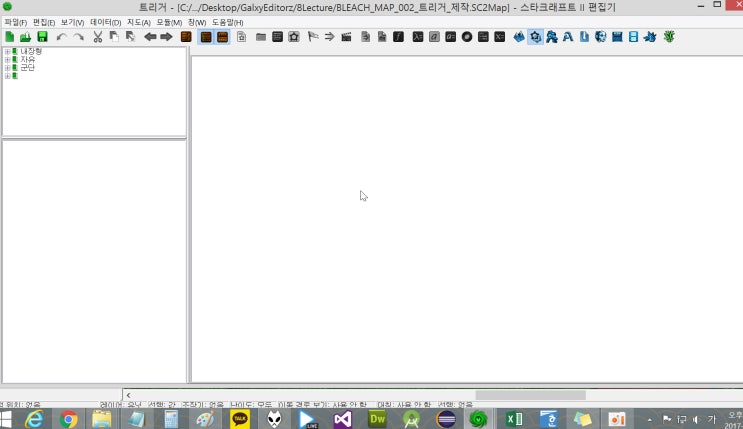This screenshot has width=743, height=429.
Task: Open the 보기(V) menu
Action: tap(72, 22)
